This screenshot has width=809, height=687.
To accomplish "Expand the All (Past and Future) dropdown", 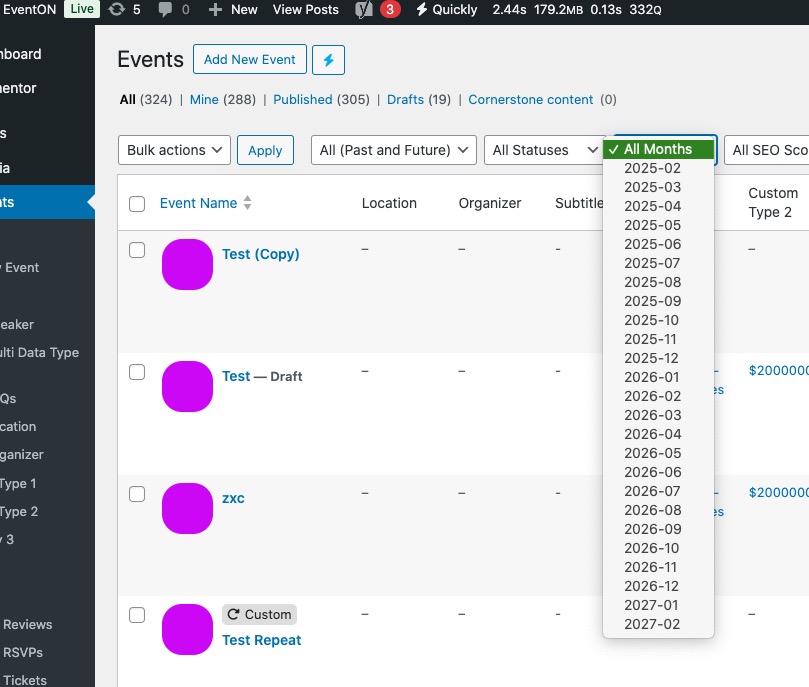I will (x=393, y=150).
